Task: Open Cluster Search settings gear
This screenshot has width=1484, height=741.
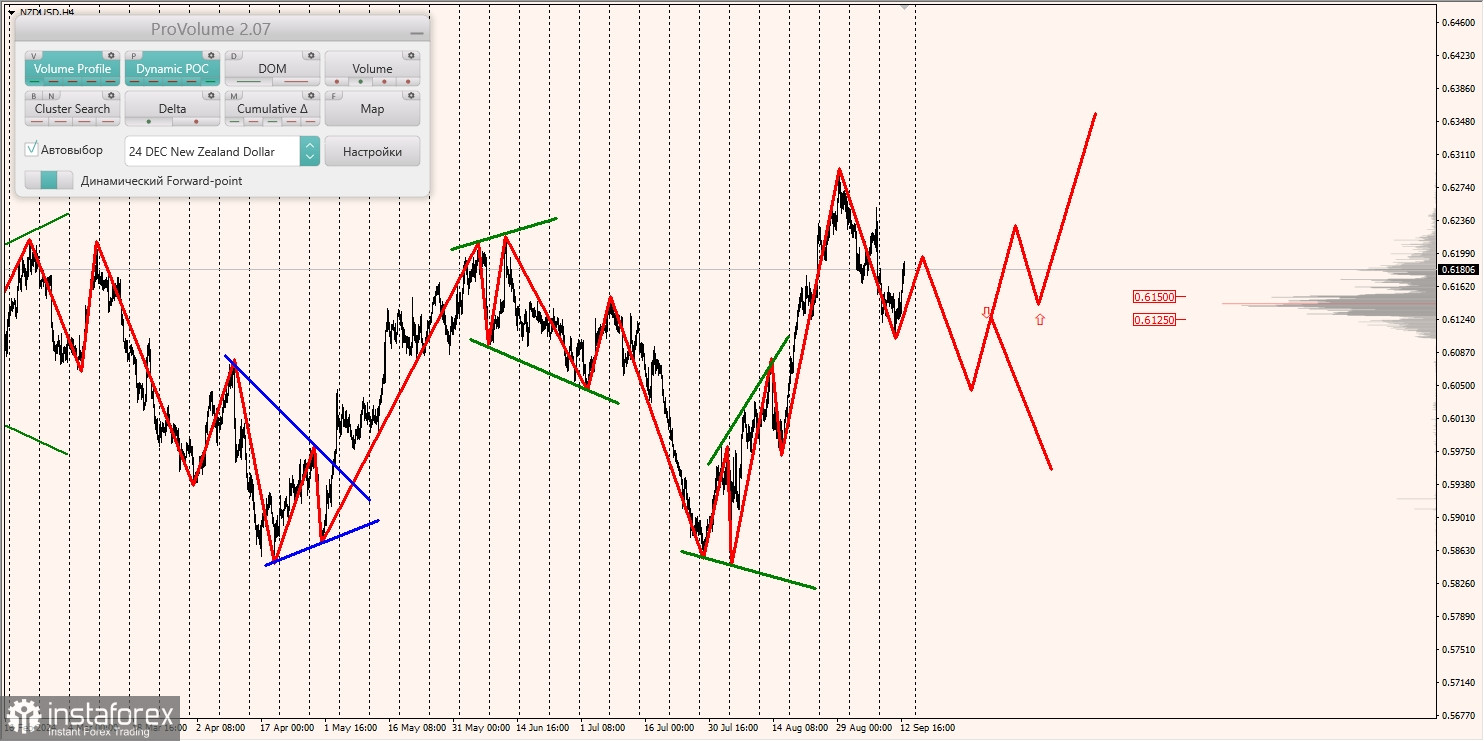Action: point(111,96)
